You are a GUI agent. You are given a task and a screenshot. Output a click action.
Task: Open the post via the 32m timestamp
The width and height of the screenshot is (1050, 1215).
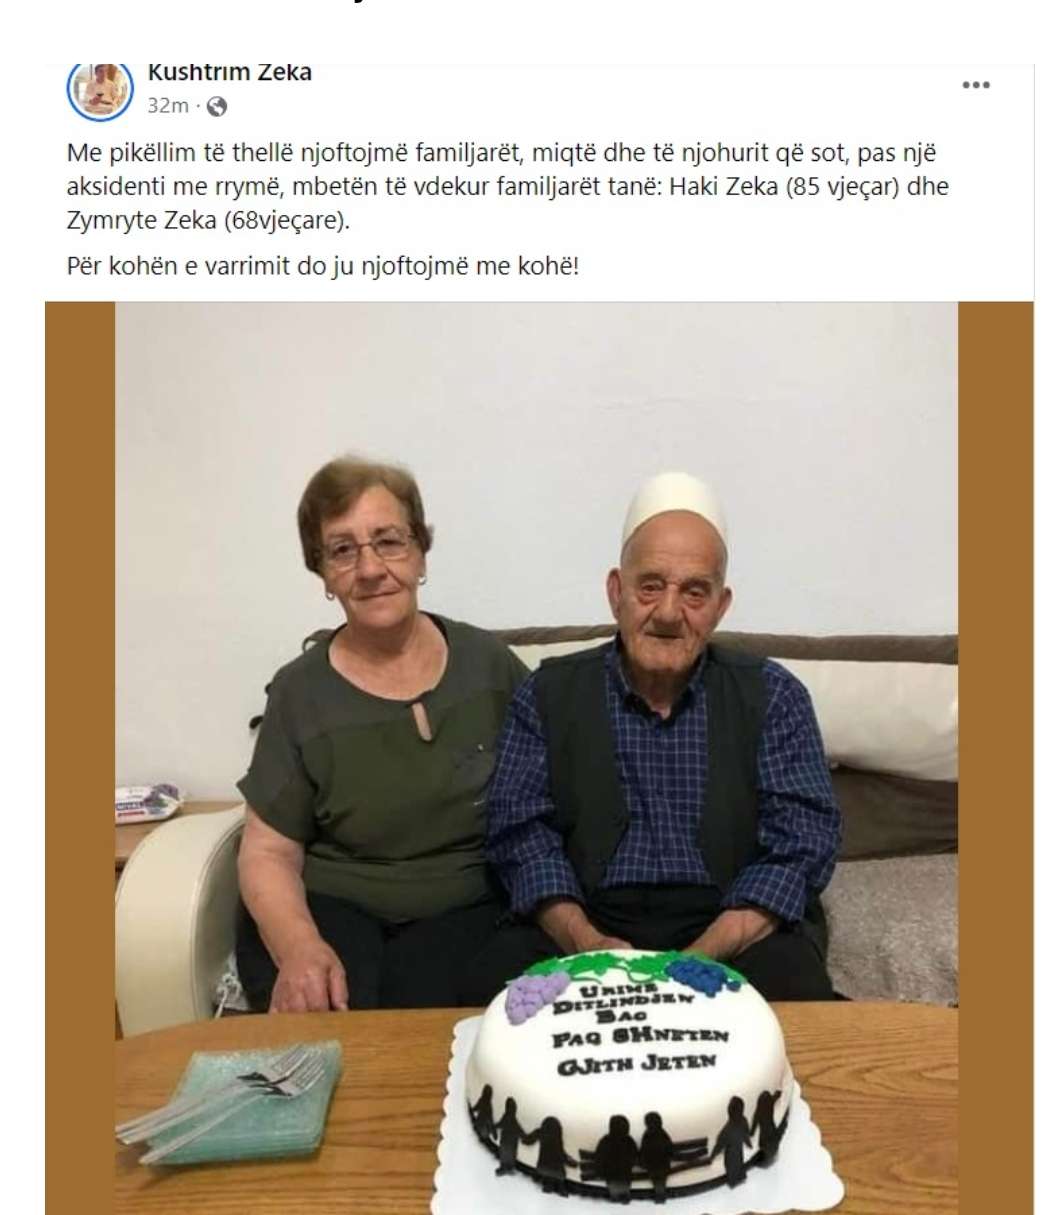(x=168, y=106)
